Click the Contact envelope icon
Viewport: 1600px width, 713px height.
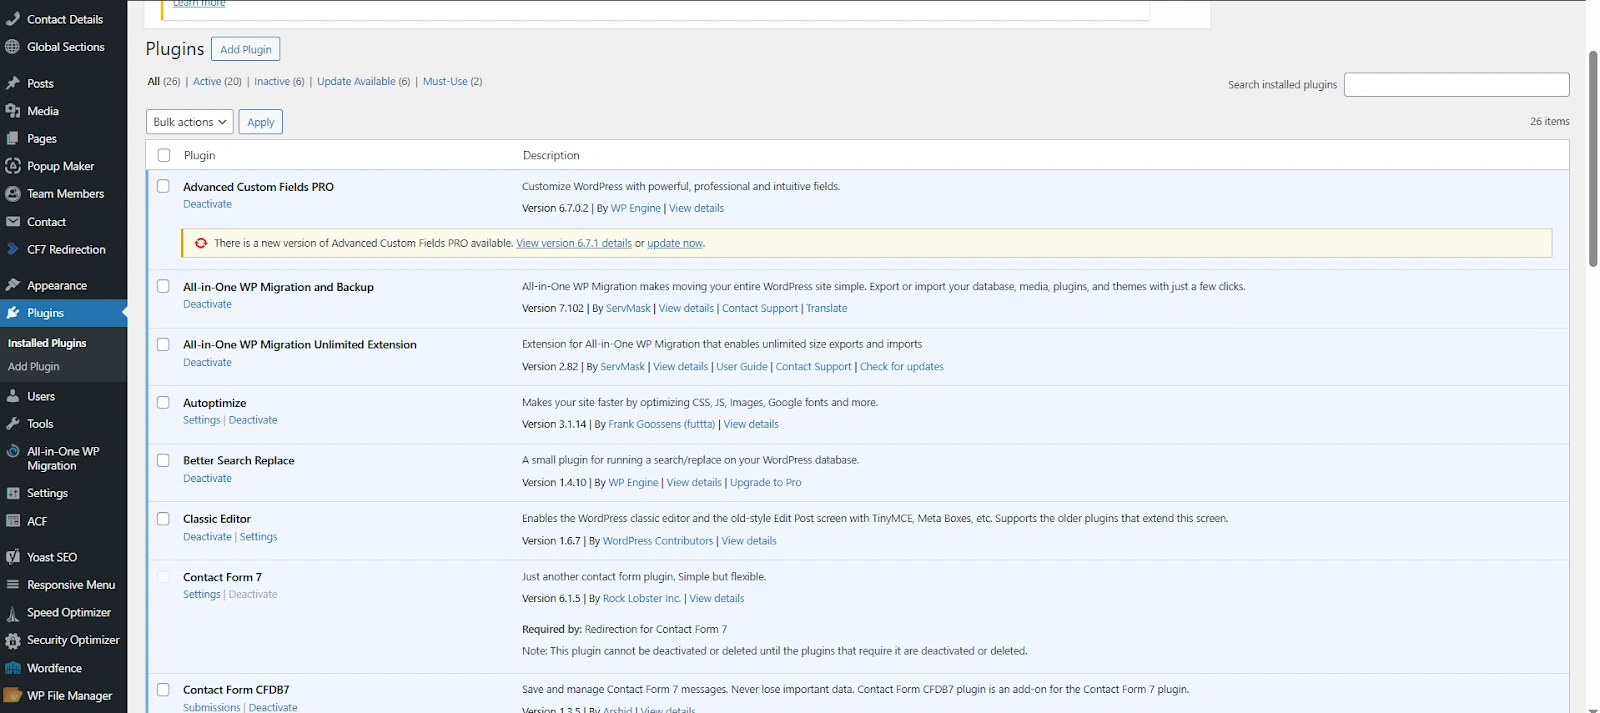point(12,222)
